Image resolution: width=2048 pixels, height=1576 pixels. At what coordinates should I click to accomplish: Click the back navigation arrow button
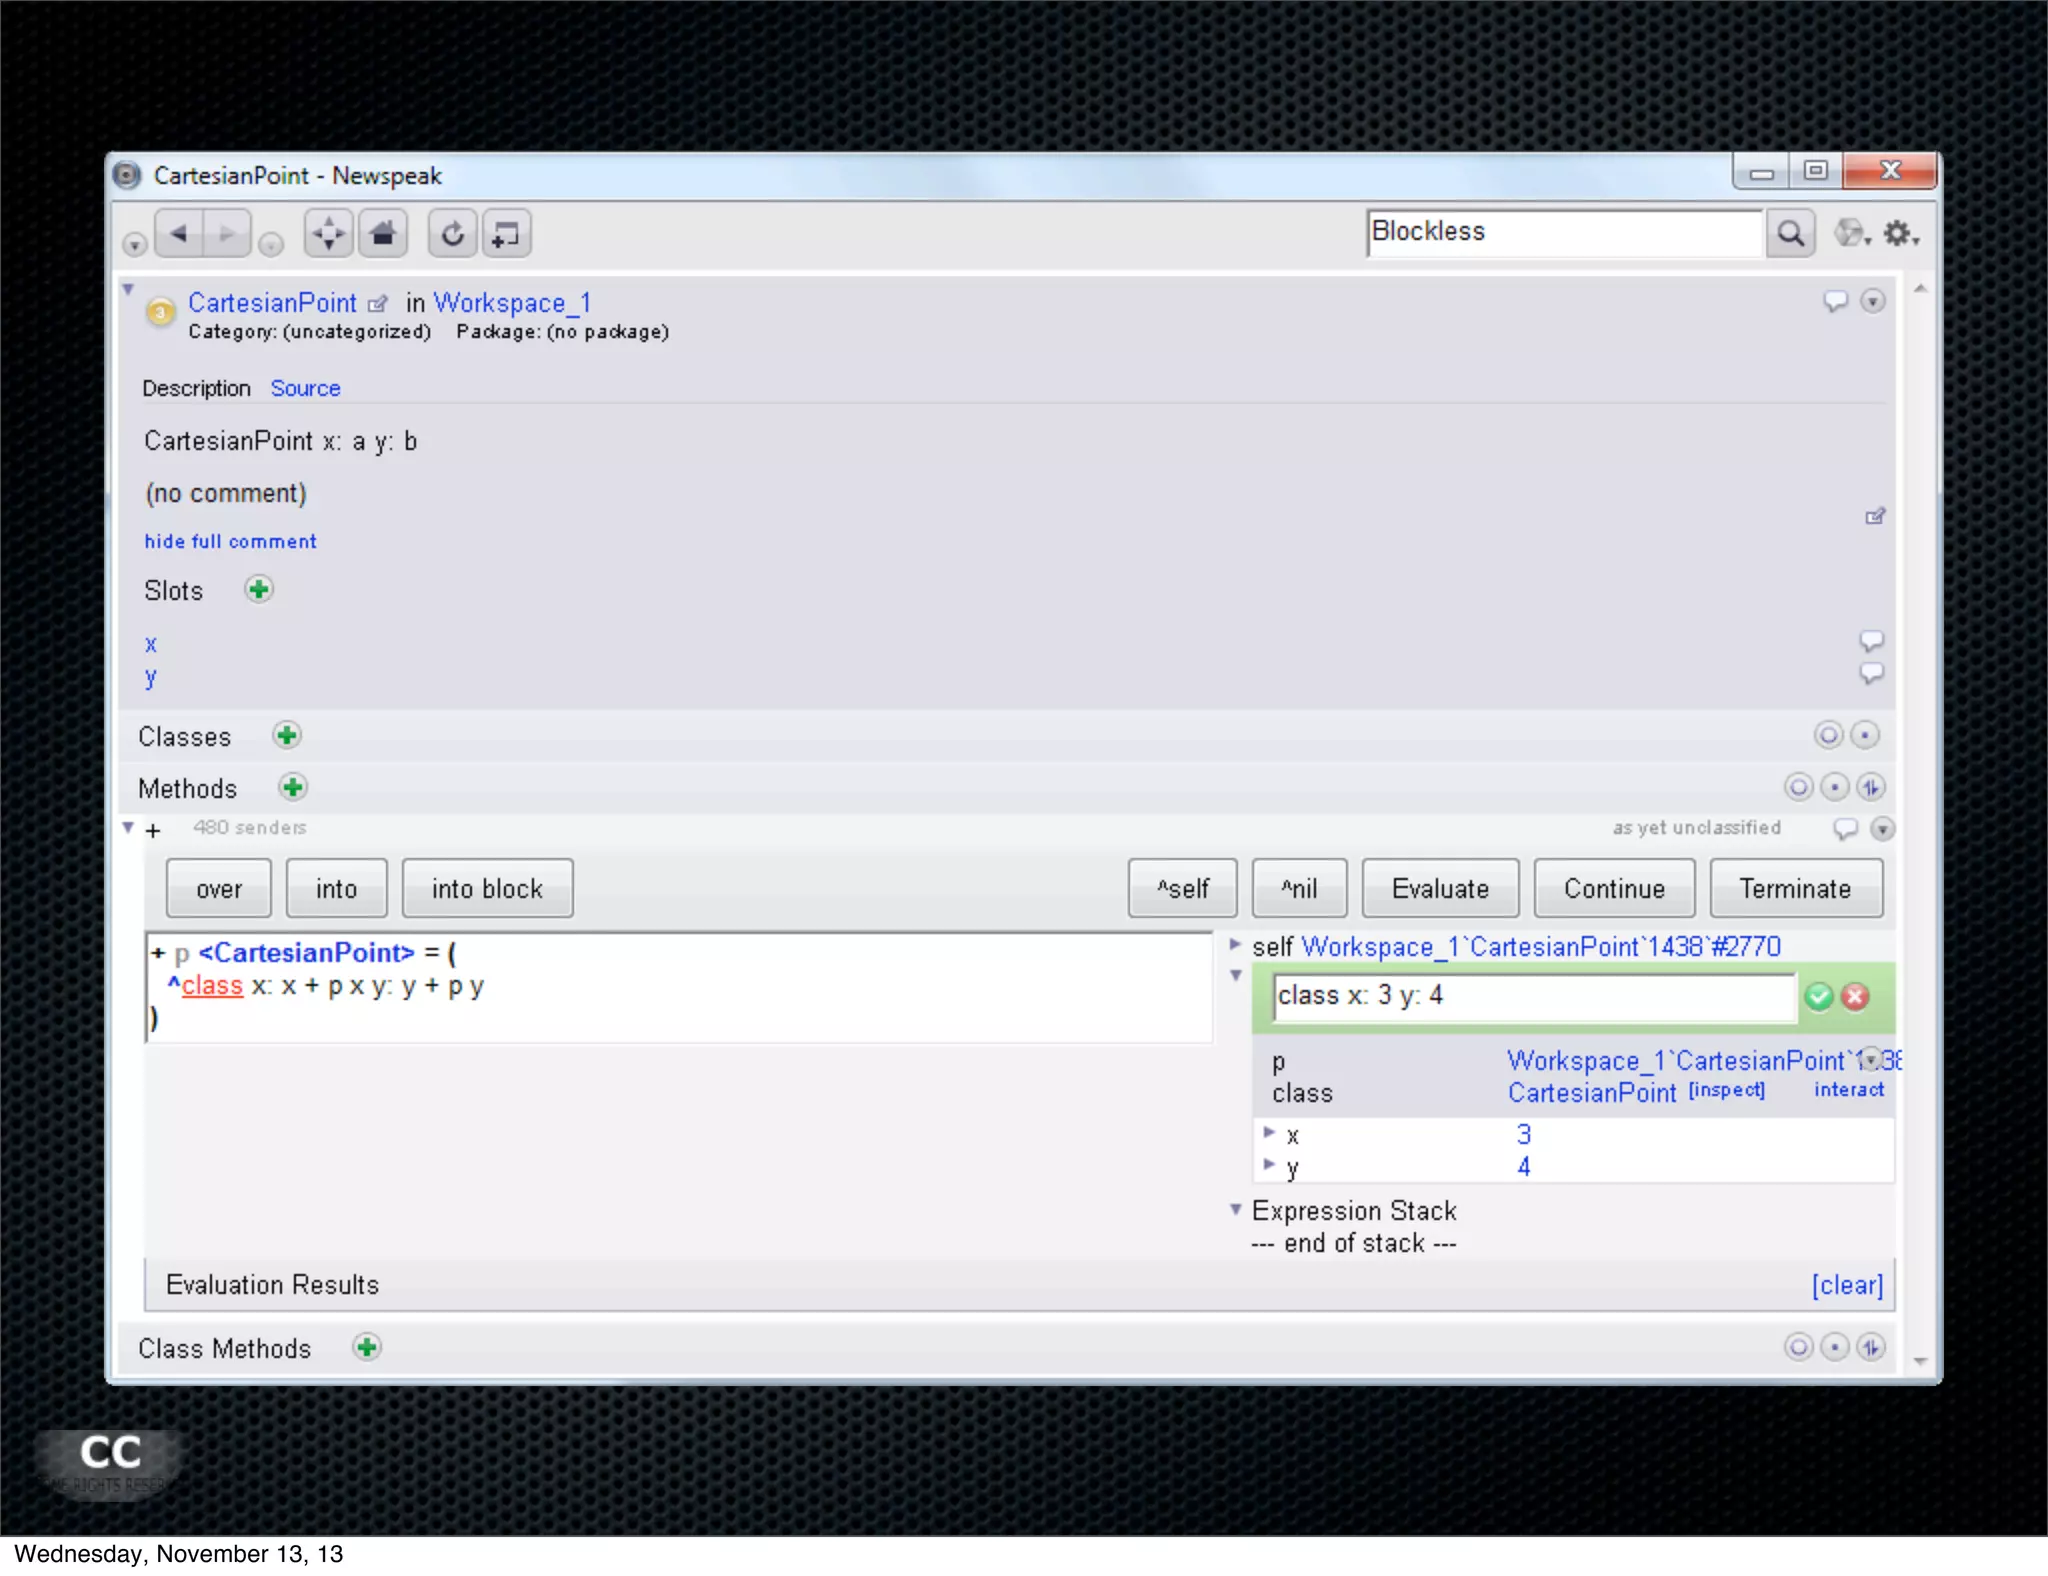tap(180, 234)
